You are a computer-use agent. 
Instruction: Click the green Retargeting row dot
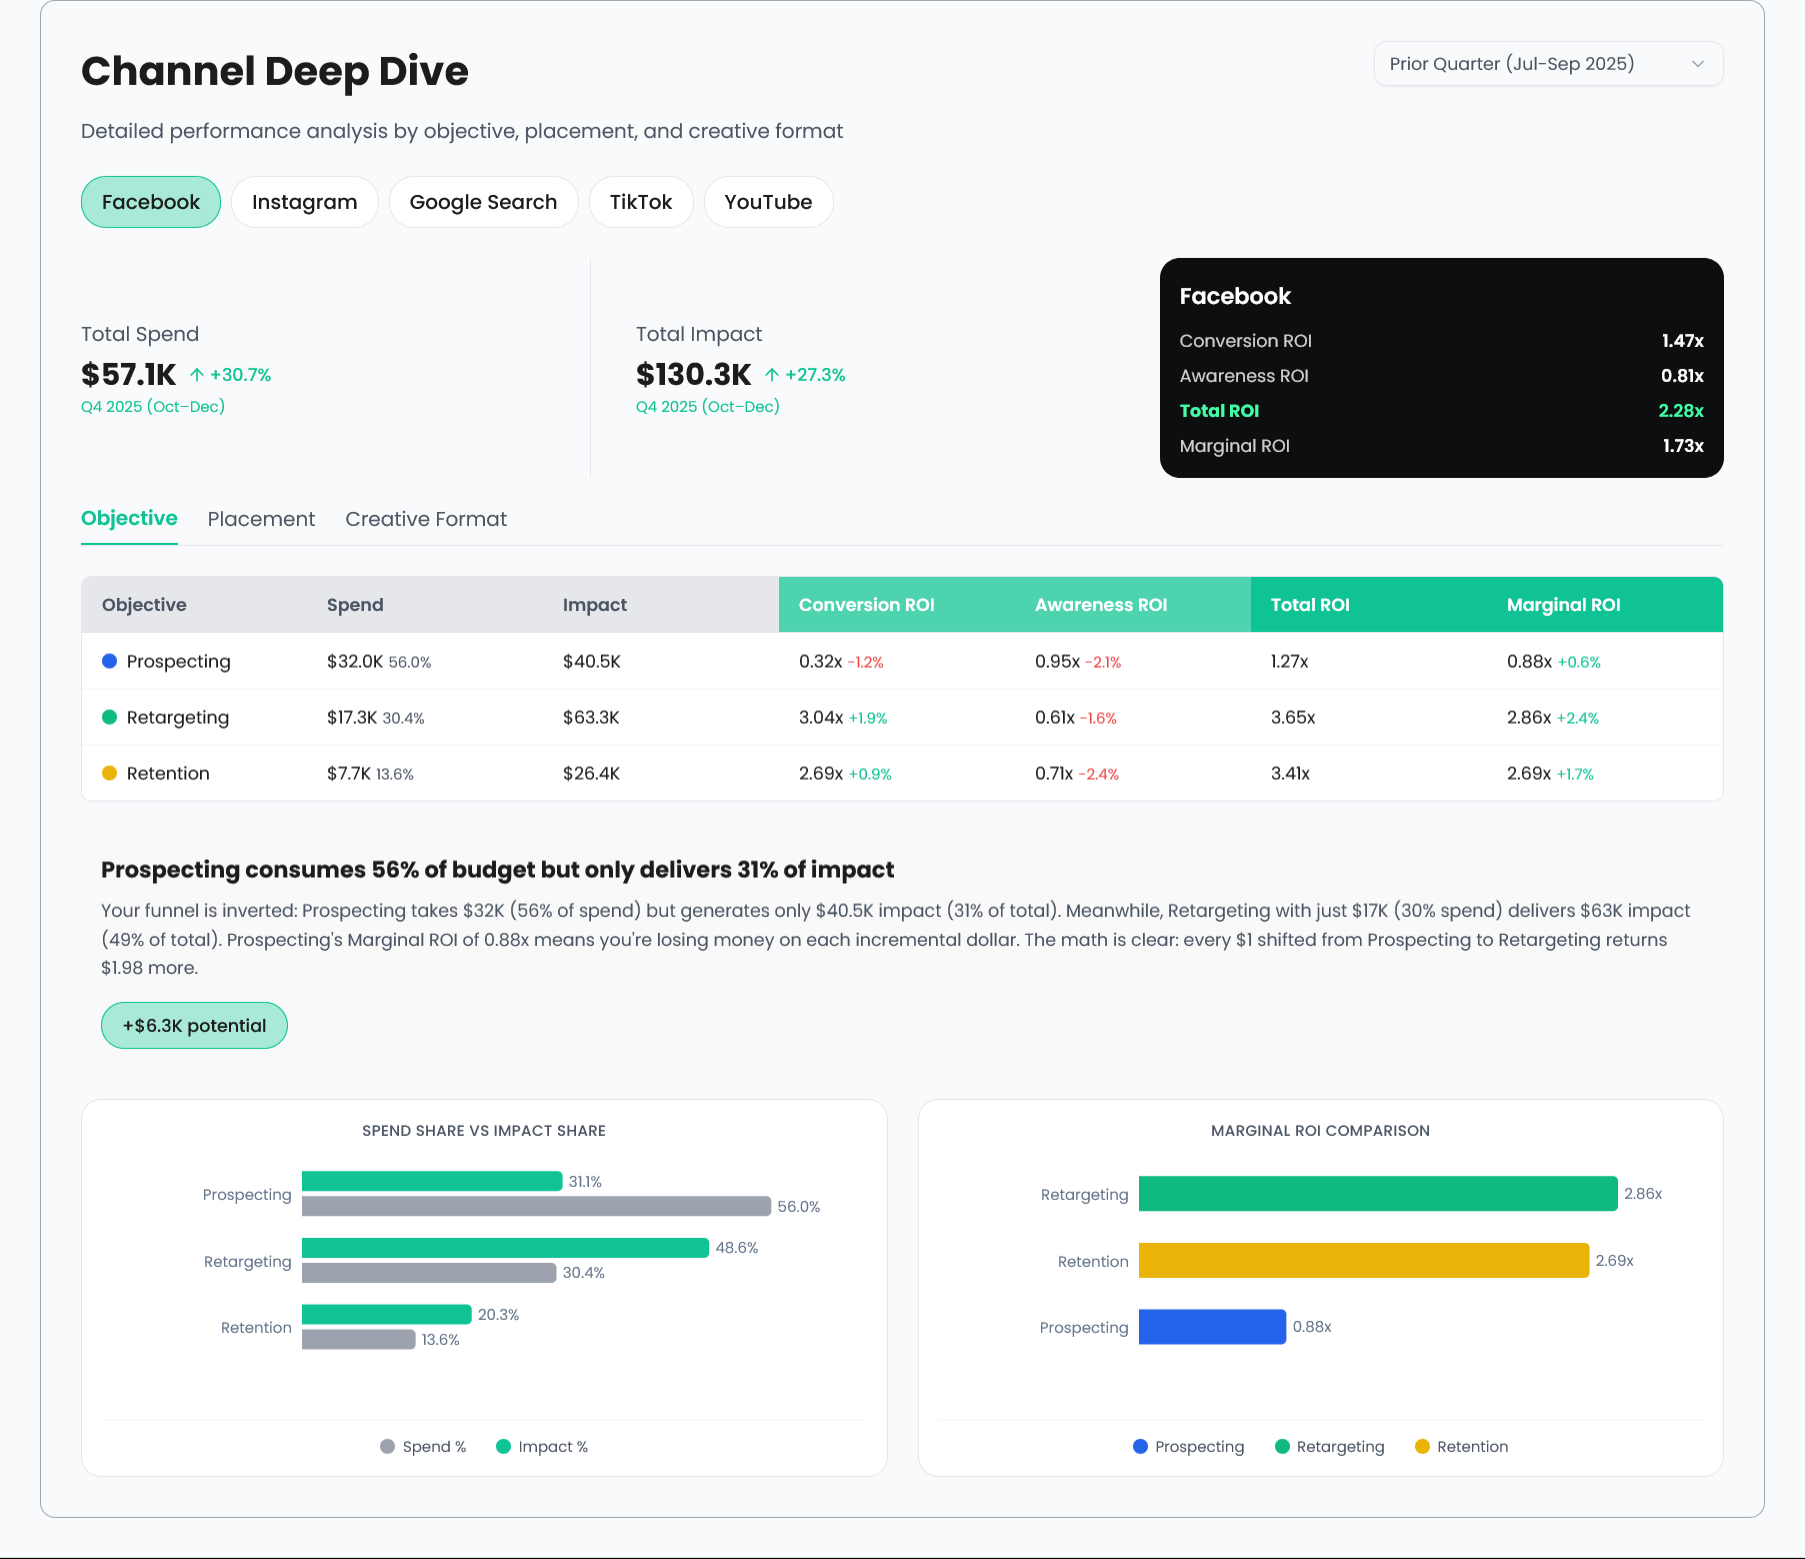110,717
